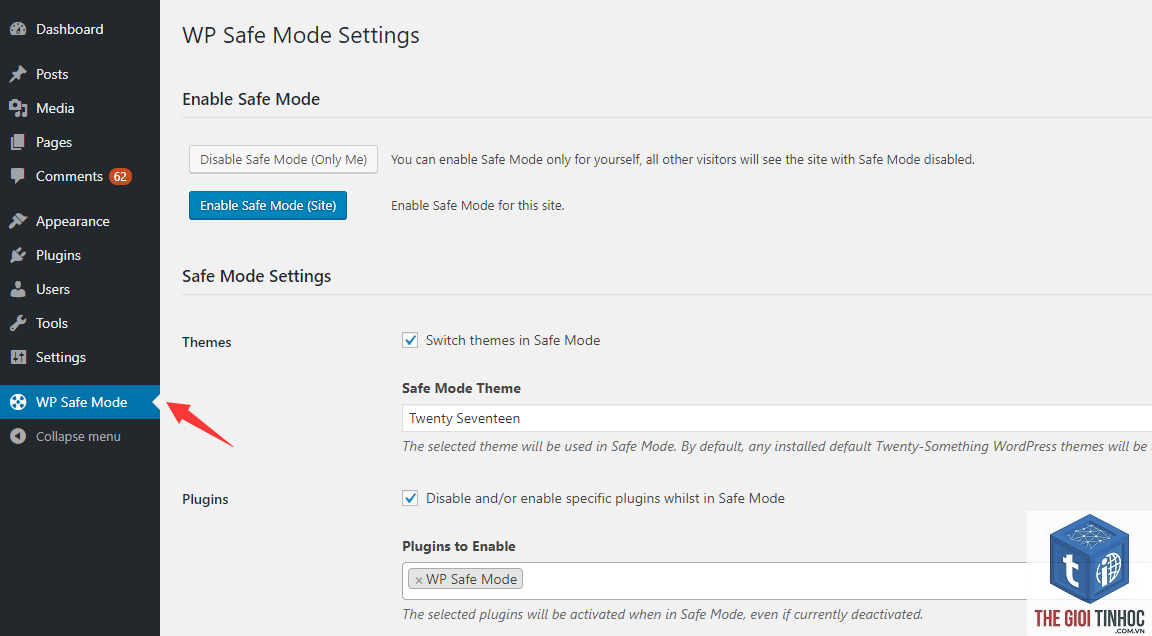
Task: Open the Comments menu
Action: [x=79, y=176]
